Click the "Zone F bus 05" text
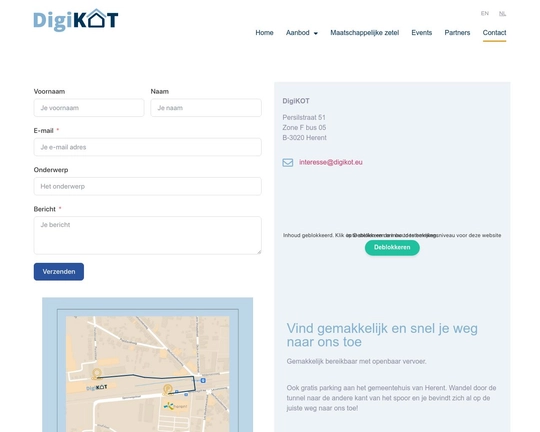Image resolution: width=540 pixels, height=432 pixels. 304,127
